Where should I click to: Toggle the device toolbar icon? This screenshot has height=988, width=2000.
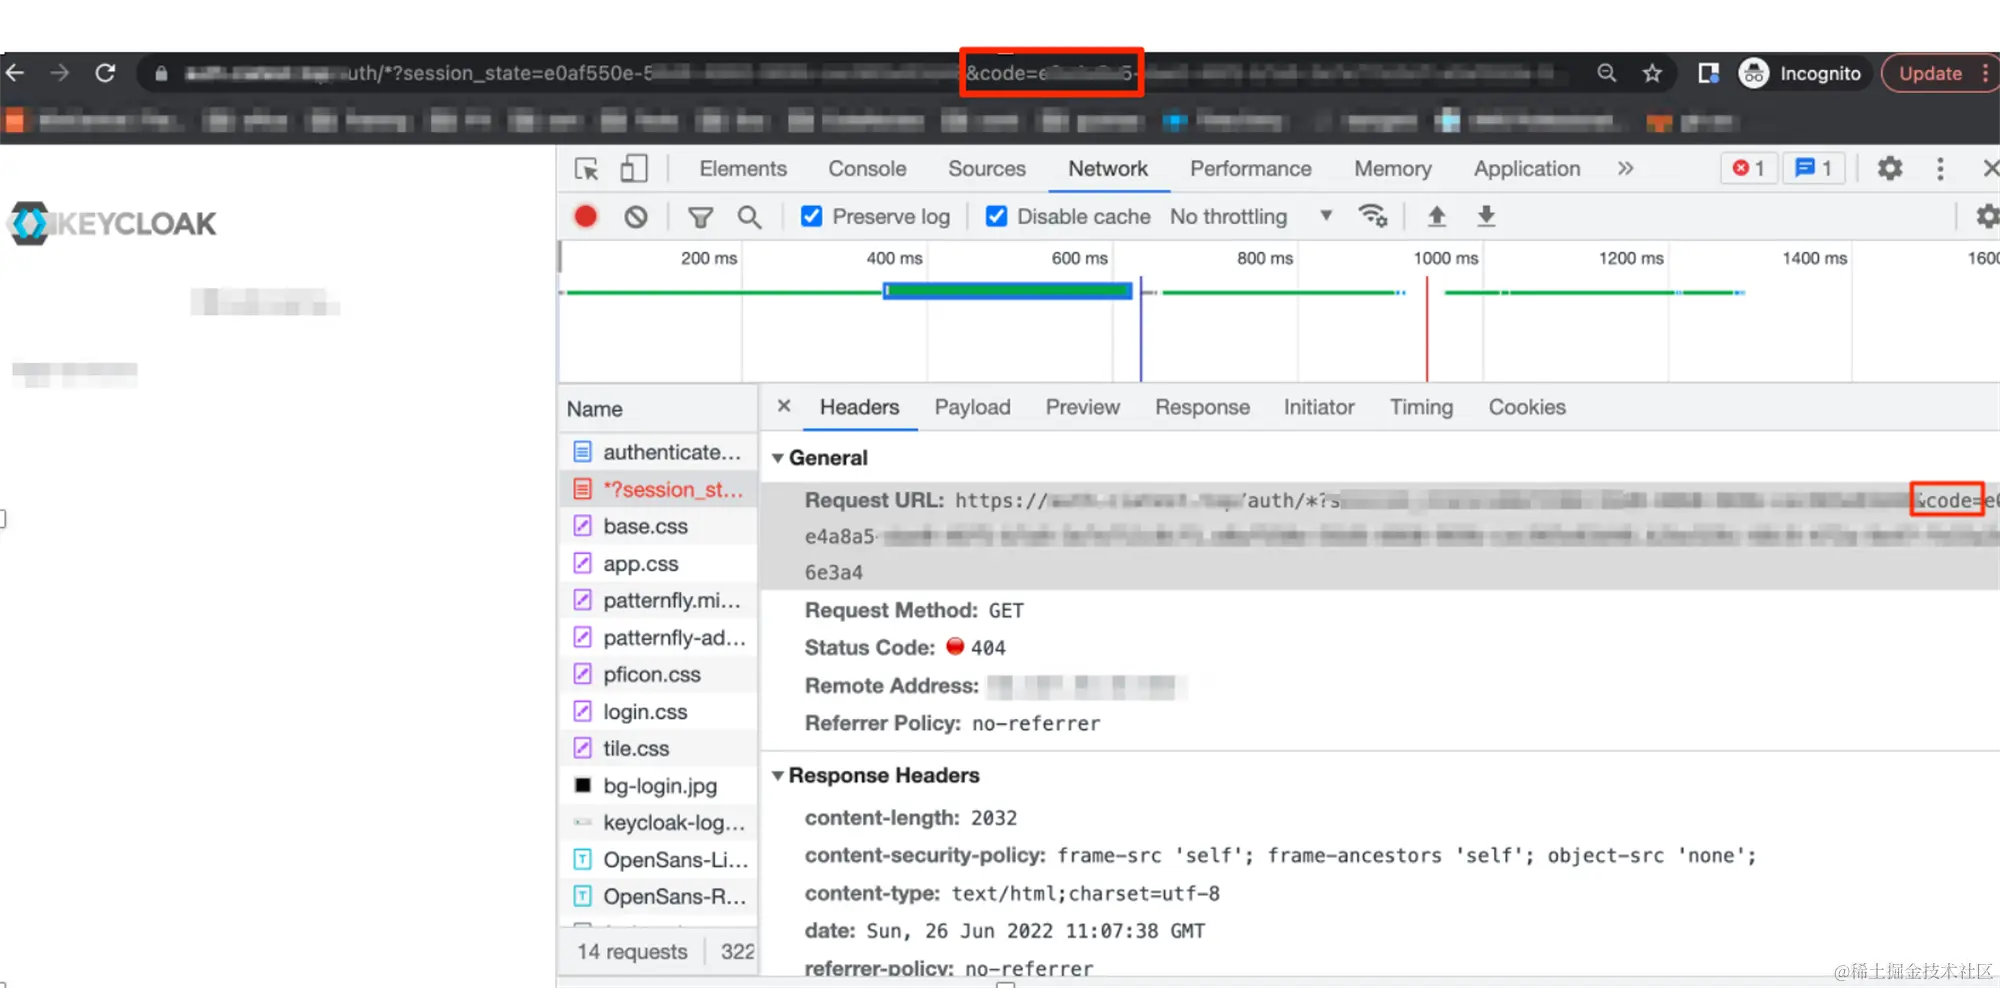click(x=634, y=169)
